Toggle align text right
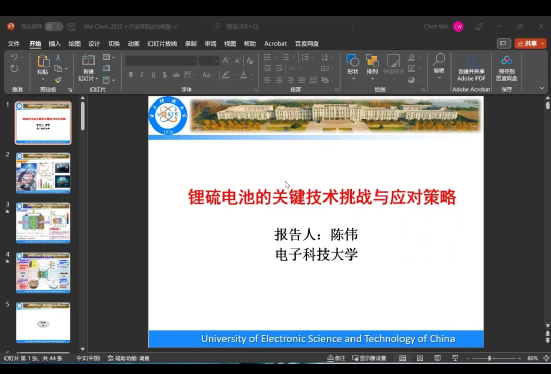Screen dimensions: 551x374 tap(291, 80)
